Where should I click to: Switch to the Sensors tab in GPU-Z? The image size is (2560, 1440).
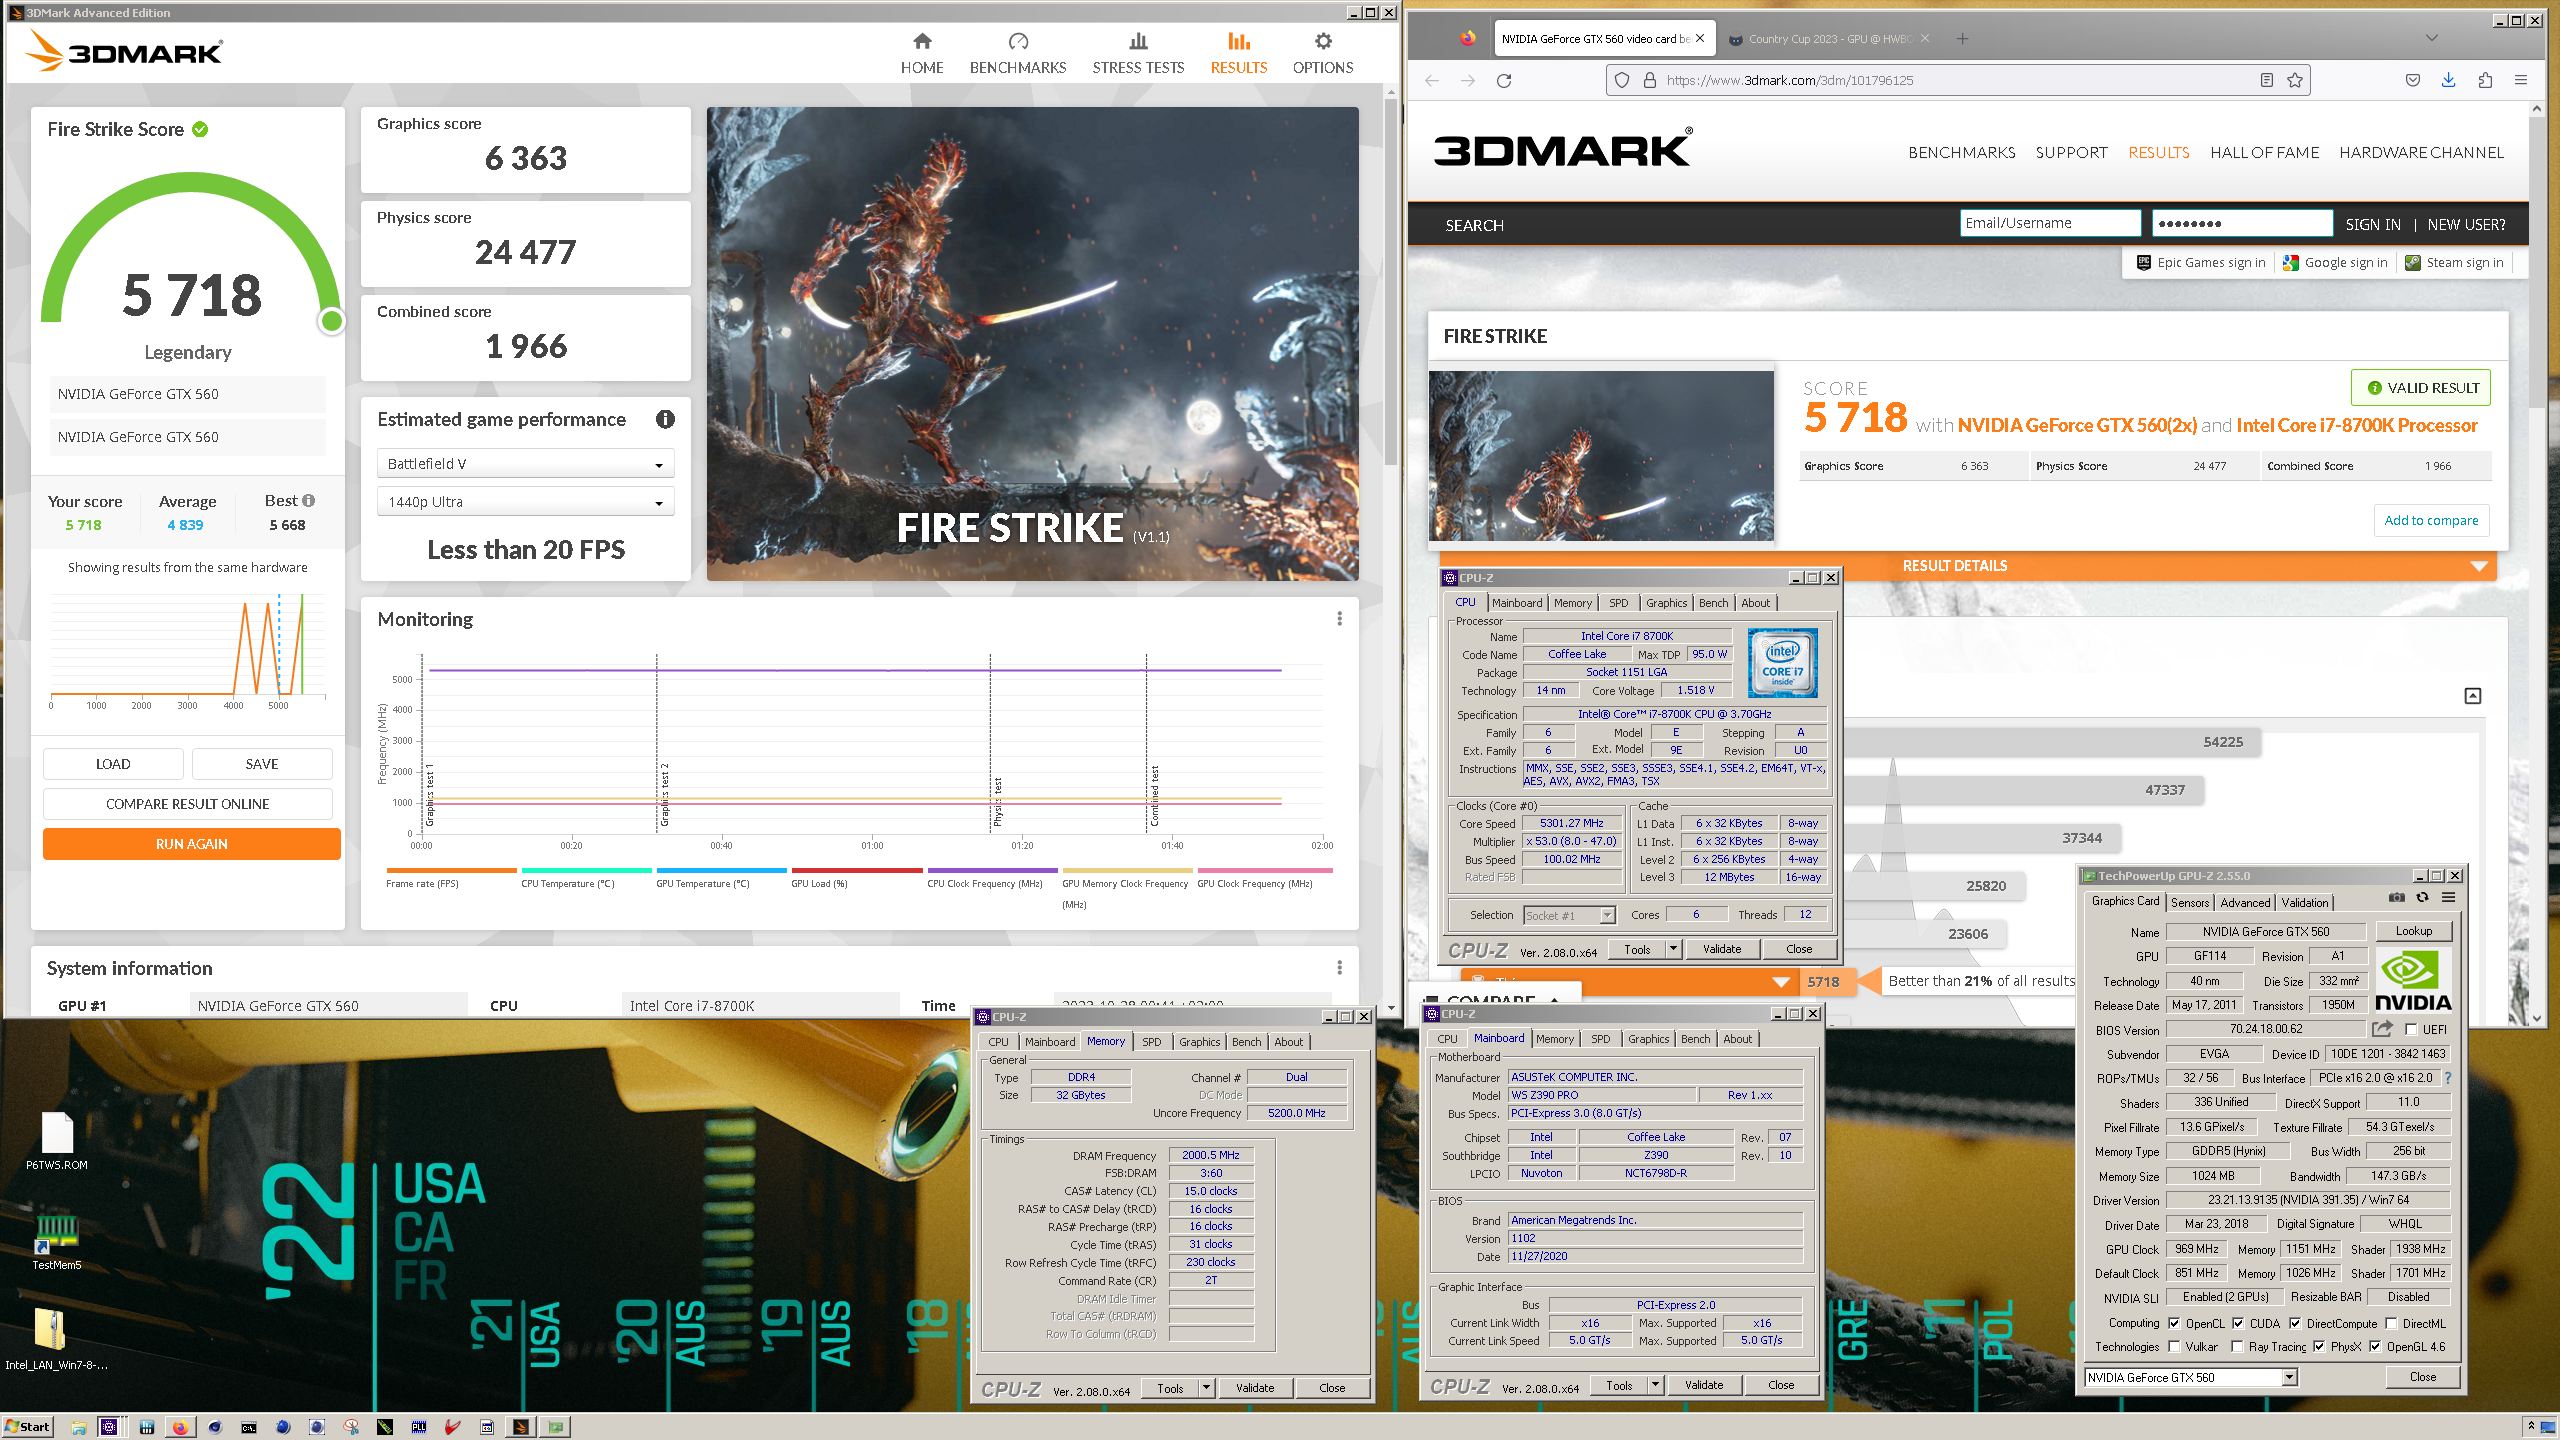tap(2189, 902)
